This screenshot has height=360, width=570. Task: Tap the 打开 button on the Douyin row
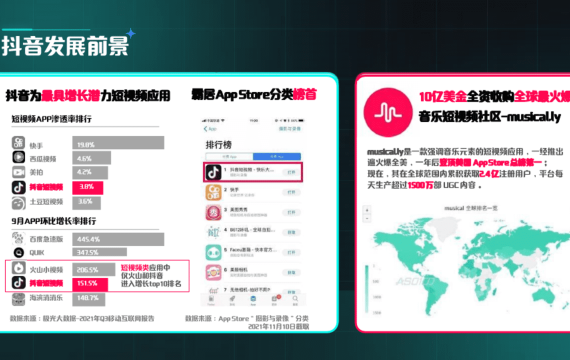(291, 172)
